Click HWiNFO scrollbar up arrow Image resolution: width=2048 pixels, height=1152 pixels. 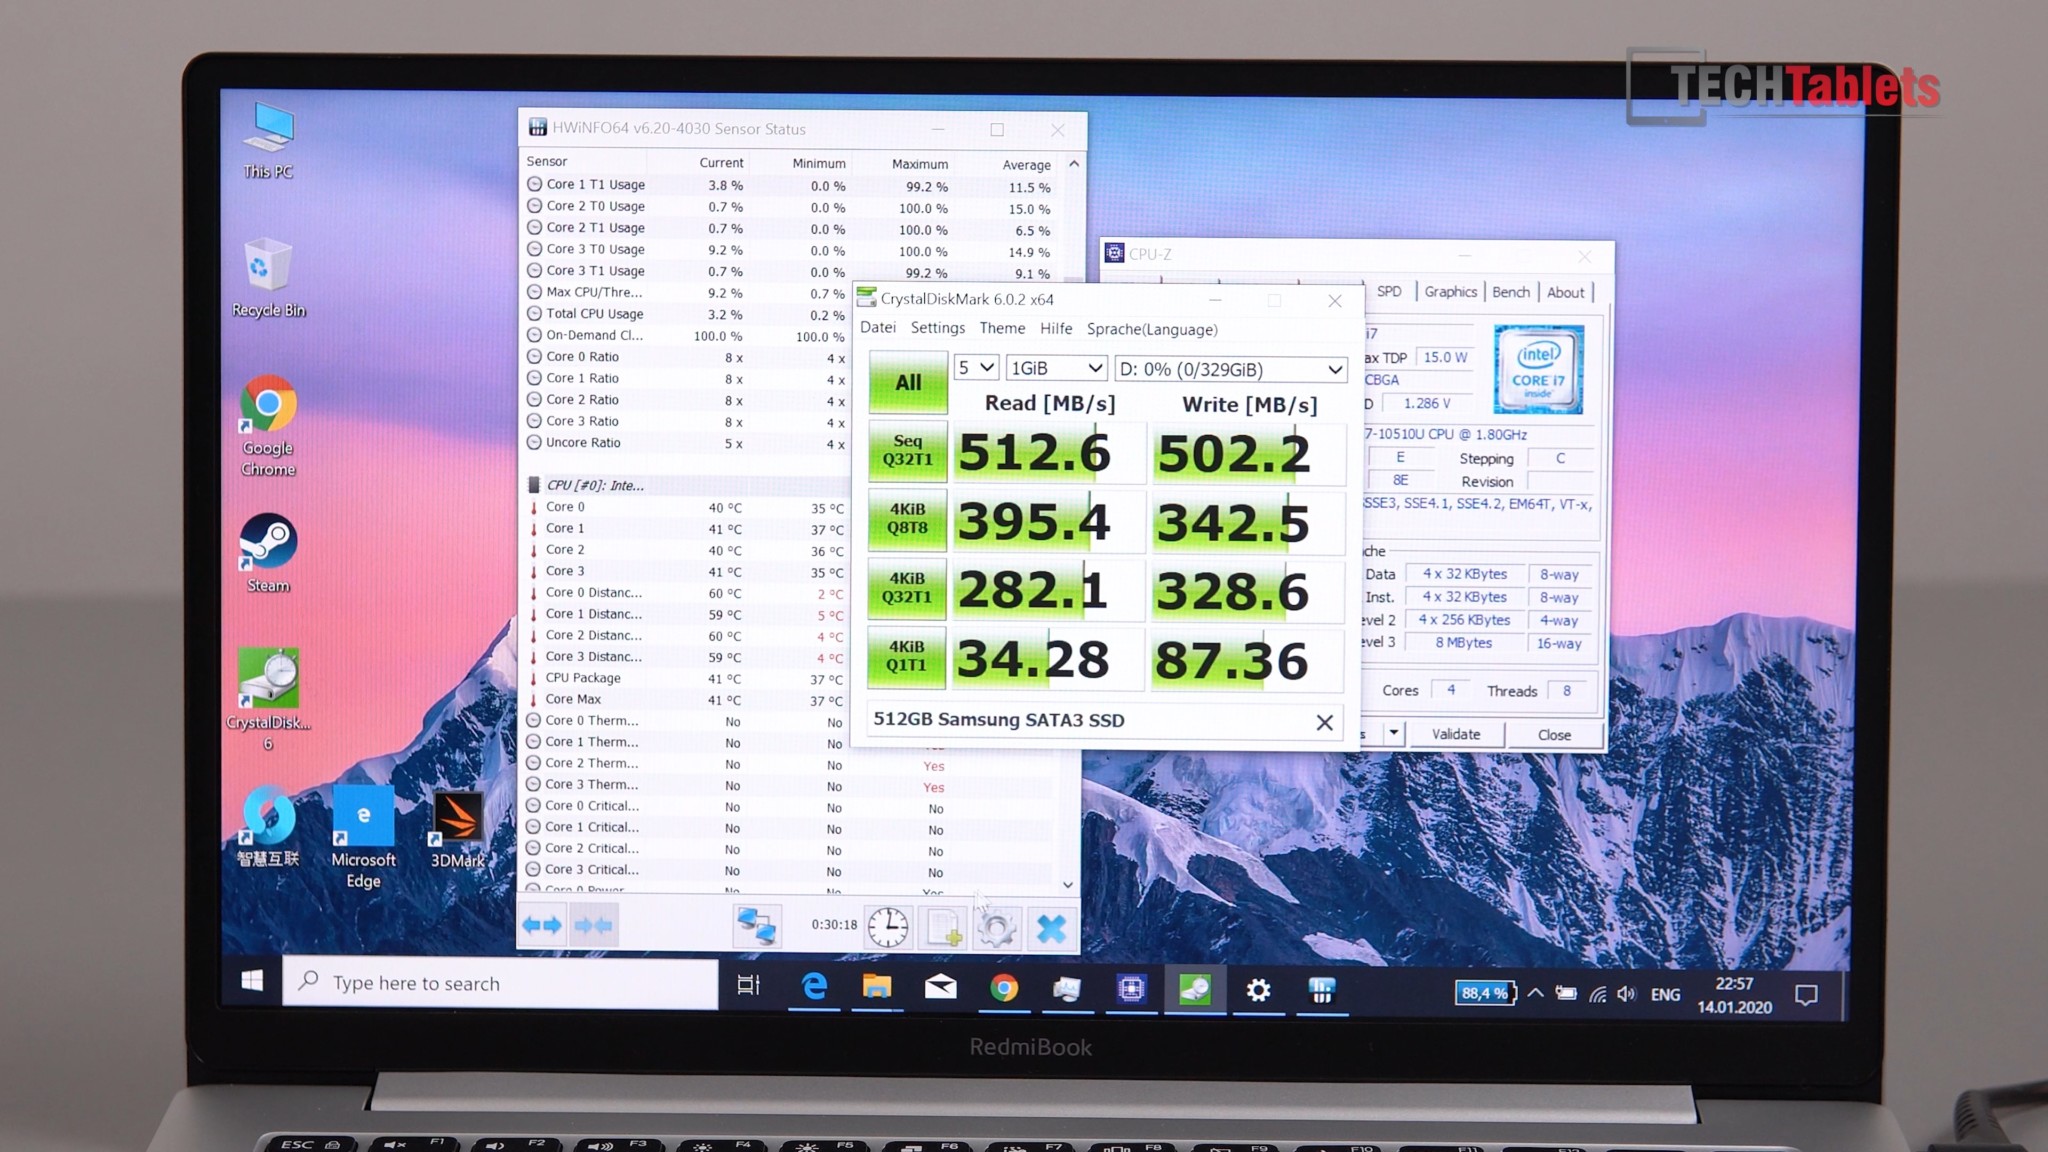(x=1073, y=163)
